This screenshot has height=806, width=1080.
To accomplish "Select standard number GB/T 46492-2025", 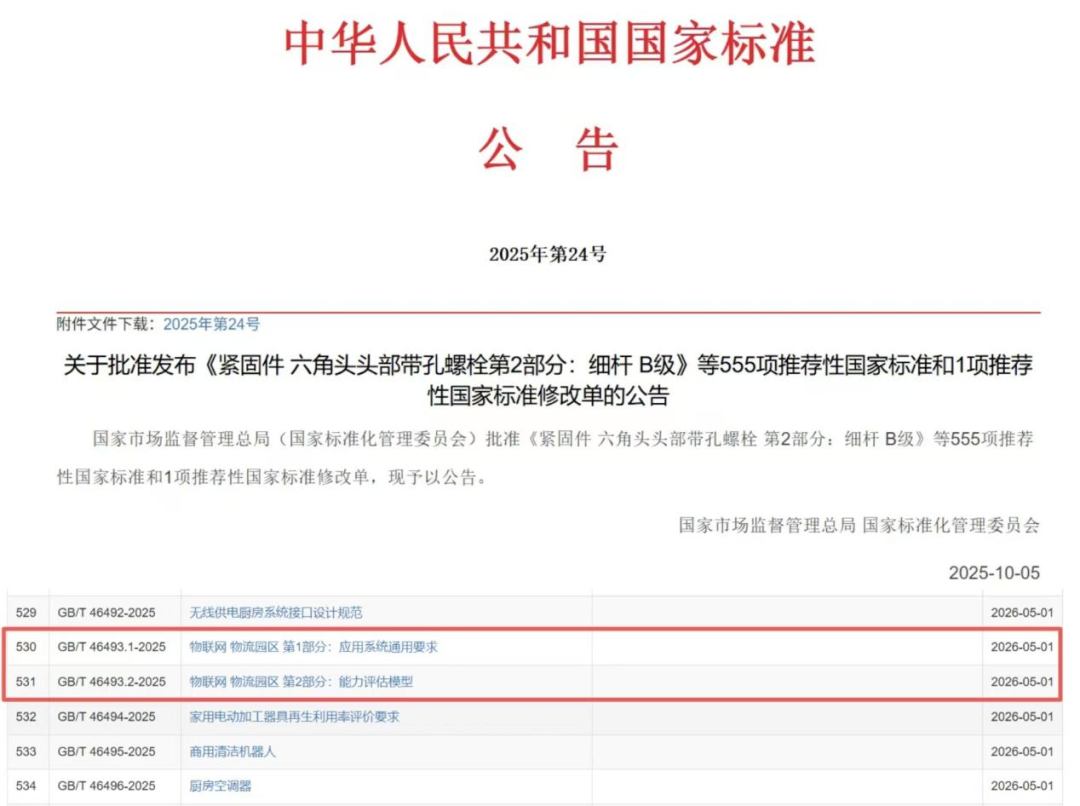I will [107, 612].
